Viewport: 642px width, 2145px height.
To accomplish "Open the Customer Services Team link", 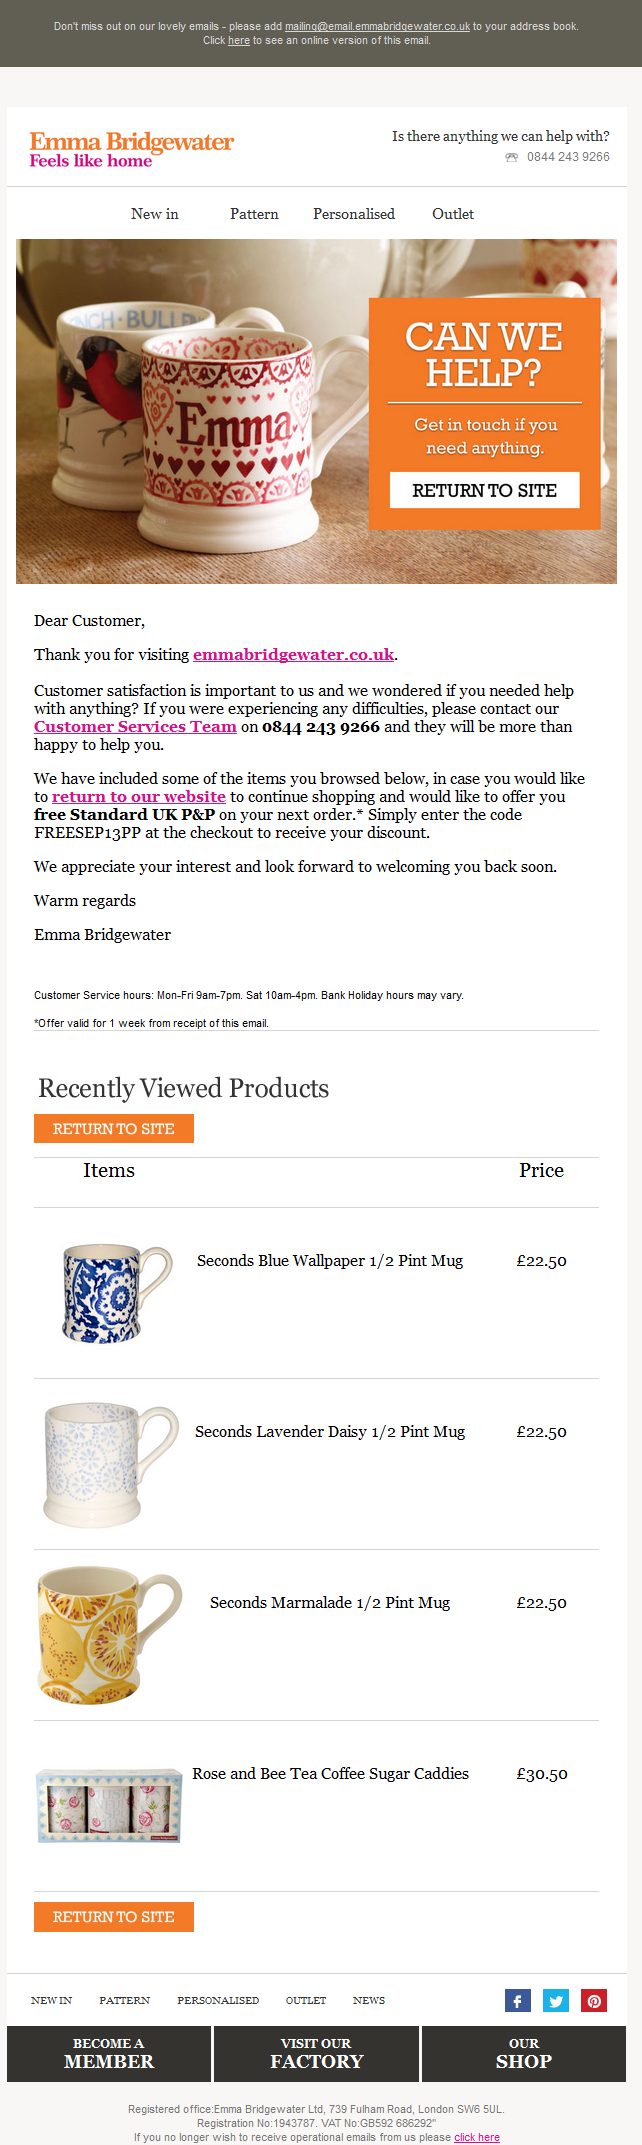I will 135,727.
